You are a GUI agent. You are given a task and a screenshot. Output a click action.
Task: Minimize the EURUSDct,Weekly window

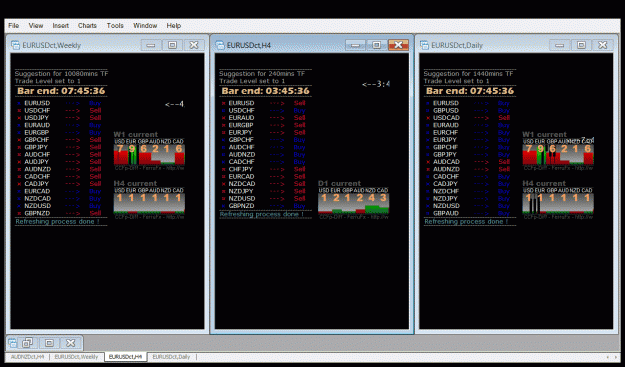151,45
